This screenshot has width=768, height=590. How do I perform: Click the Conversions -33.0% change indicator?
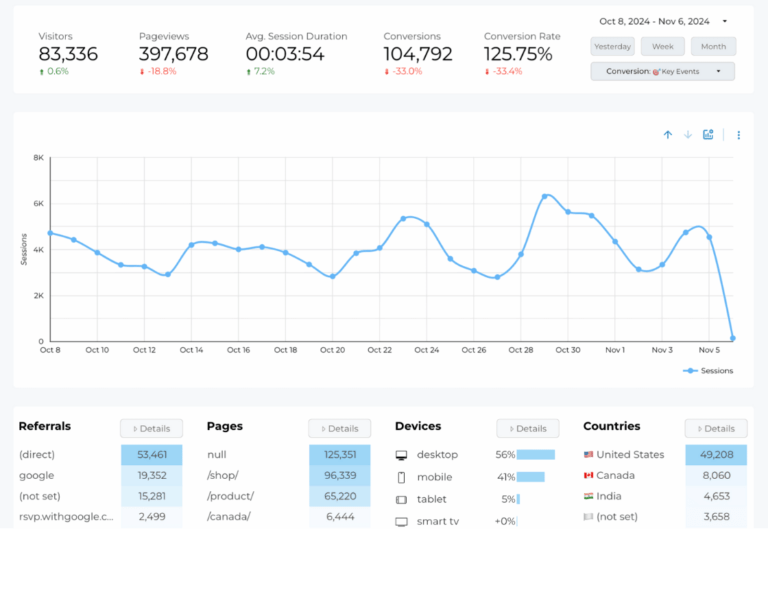pyautogui.click(x=403, y=71)
